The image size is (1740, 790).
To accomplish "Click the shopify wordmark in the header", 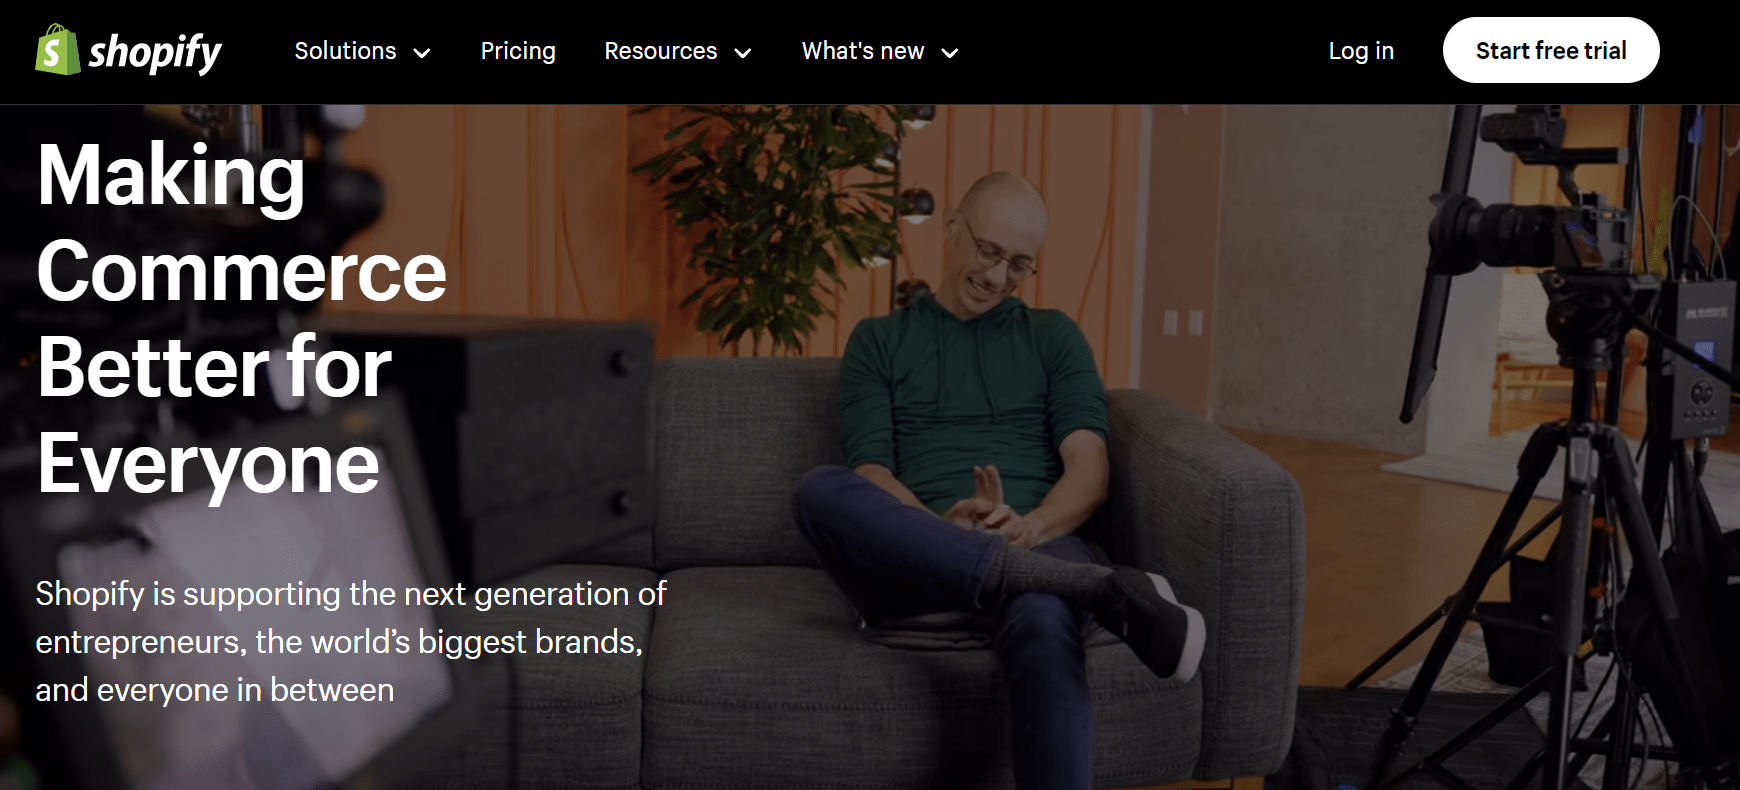I will (156, 50).
